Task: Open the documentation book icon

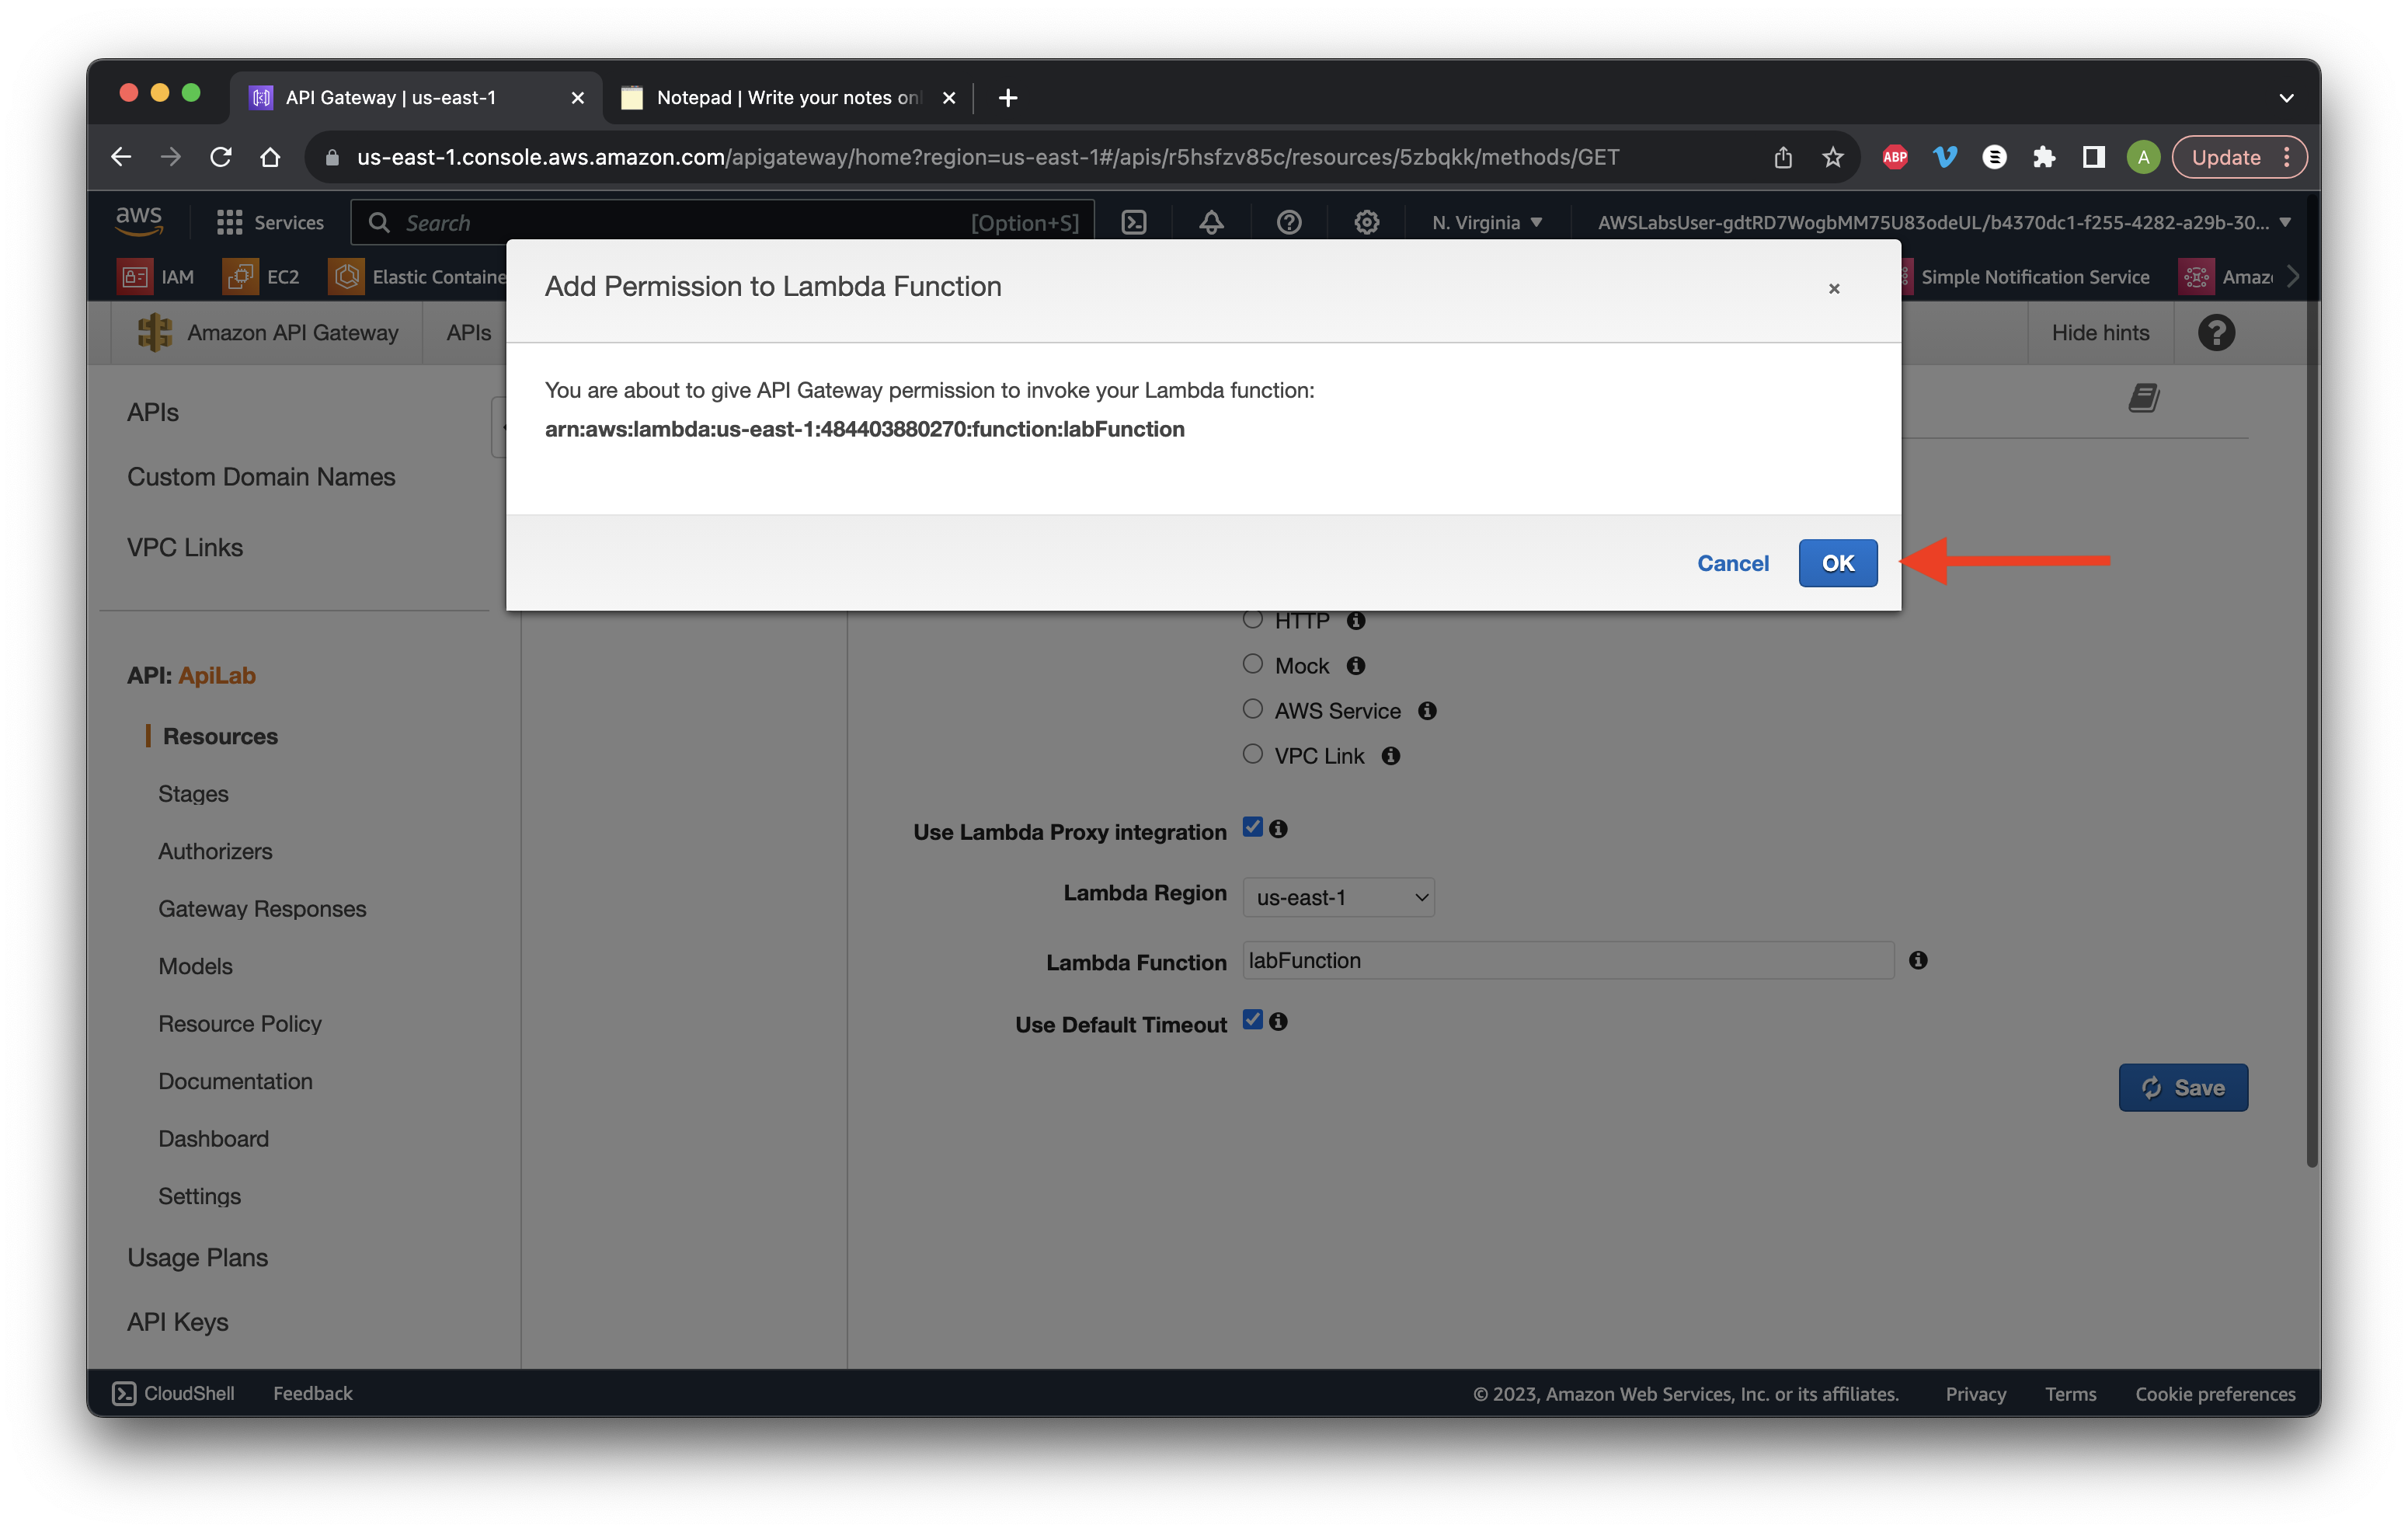Action: click(x=2143, y=398)
